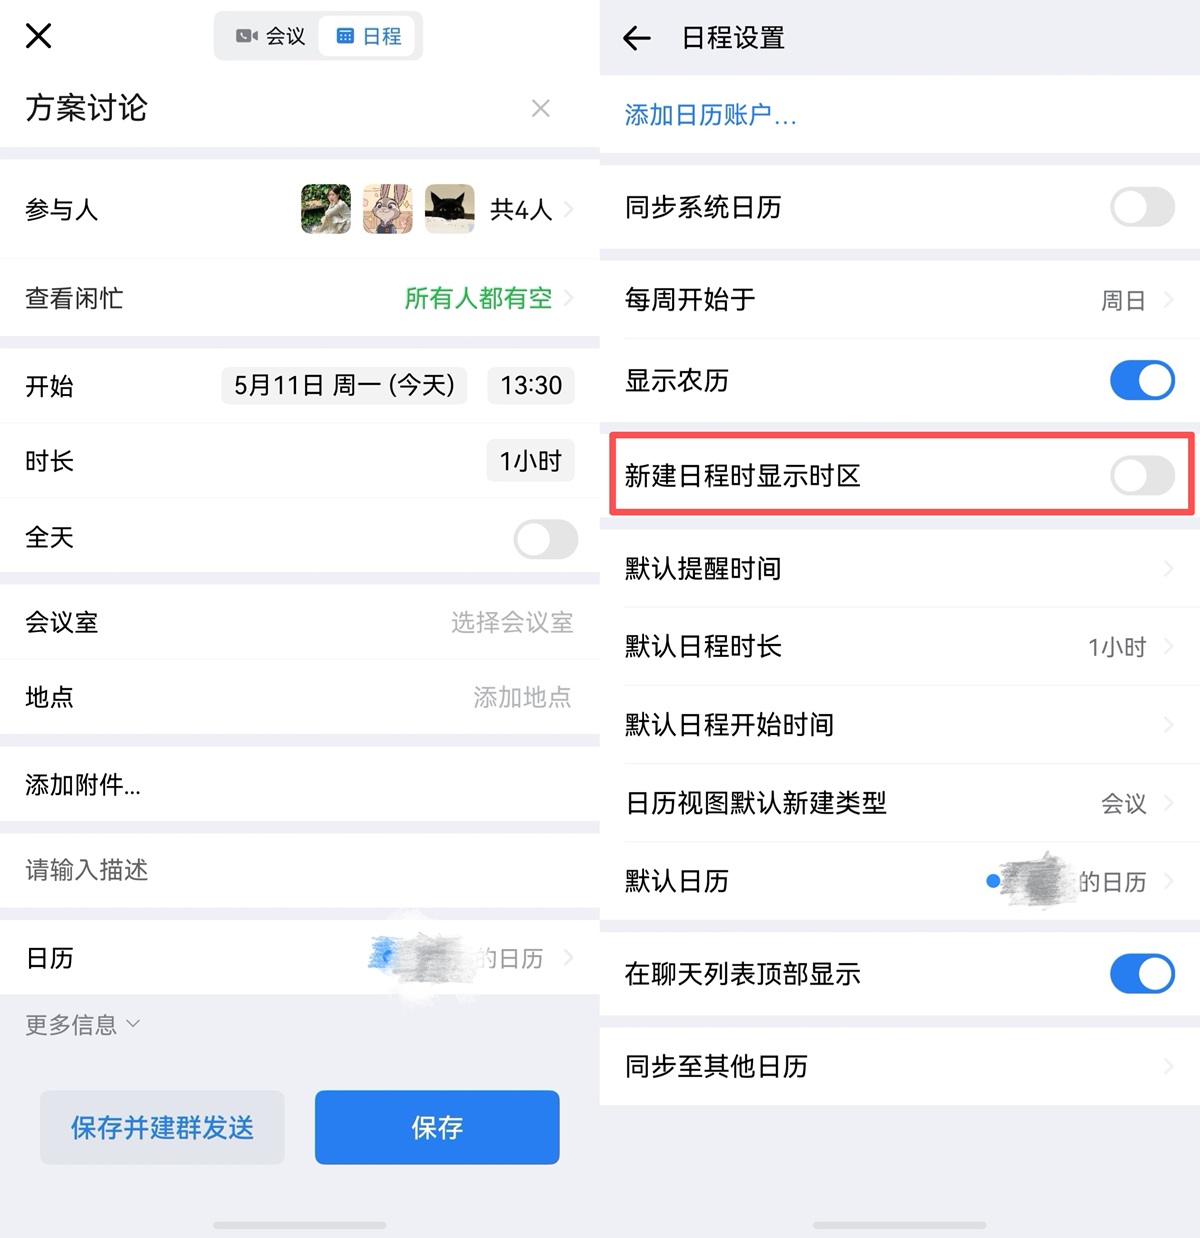The image size is (1200, 1238).
Task: Open the cat avatar participant
Action: tap(449, 209)
